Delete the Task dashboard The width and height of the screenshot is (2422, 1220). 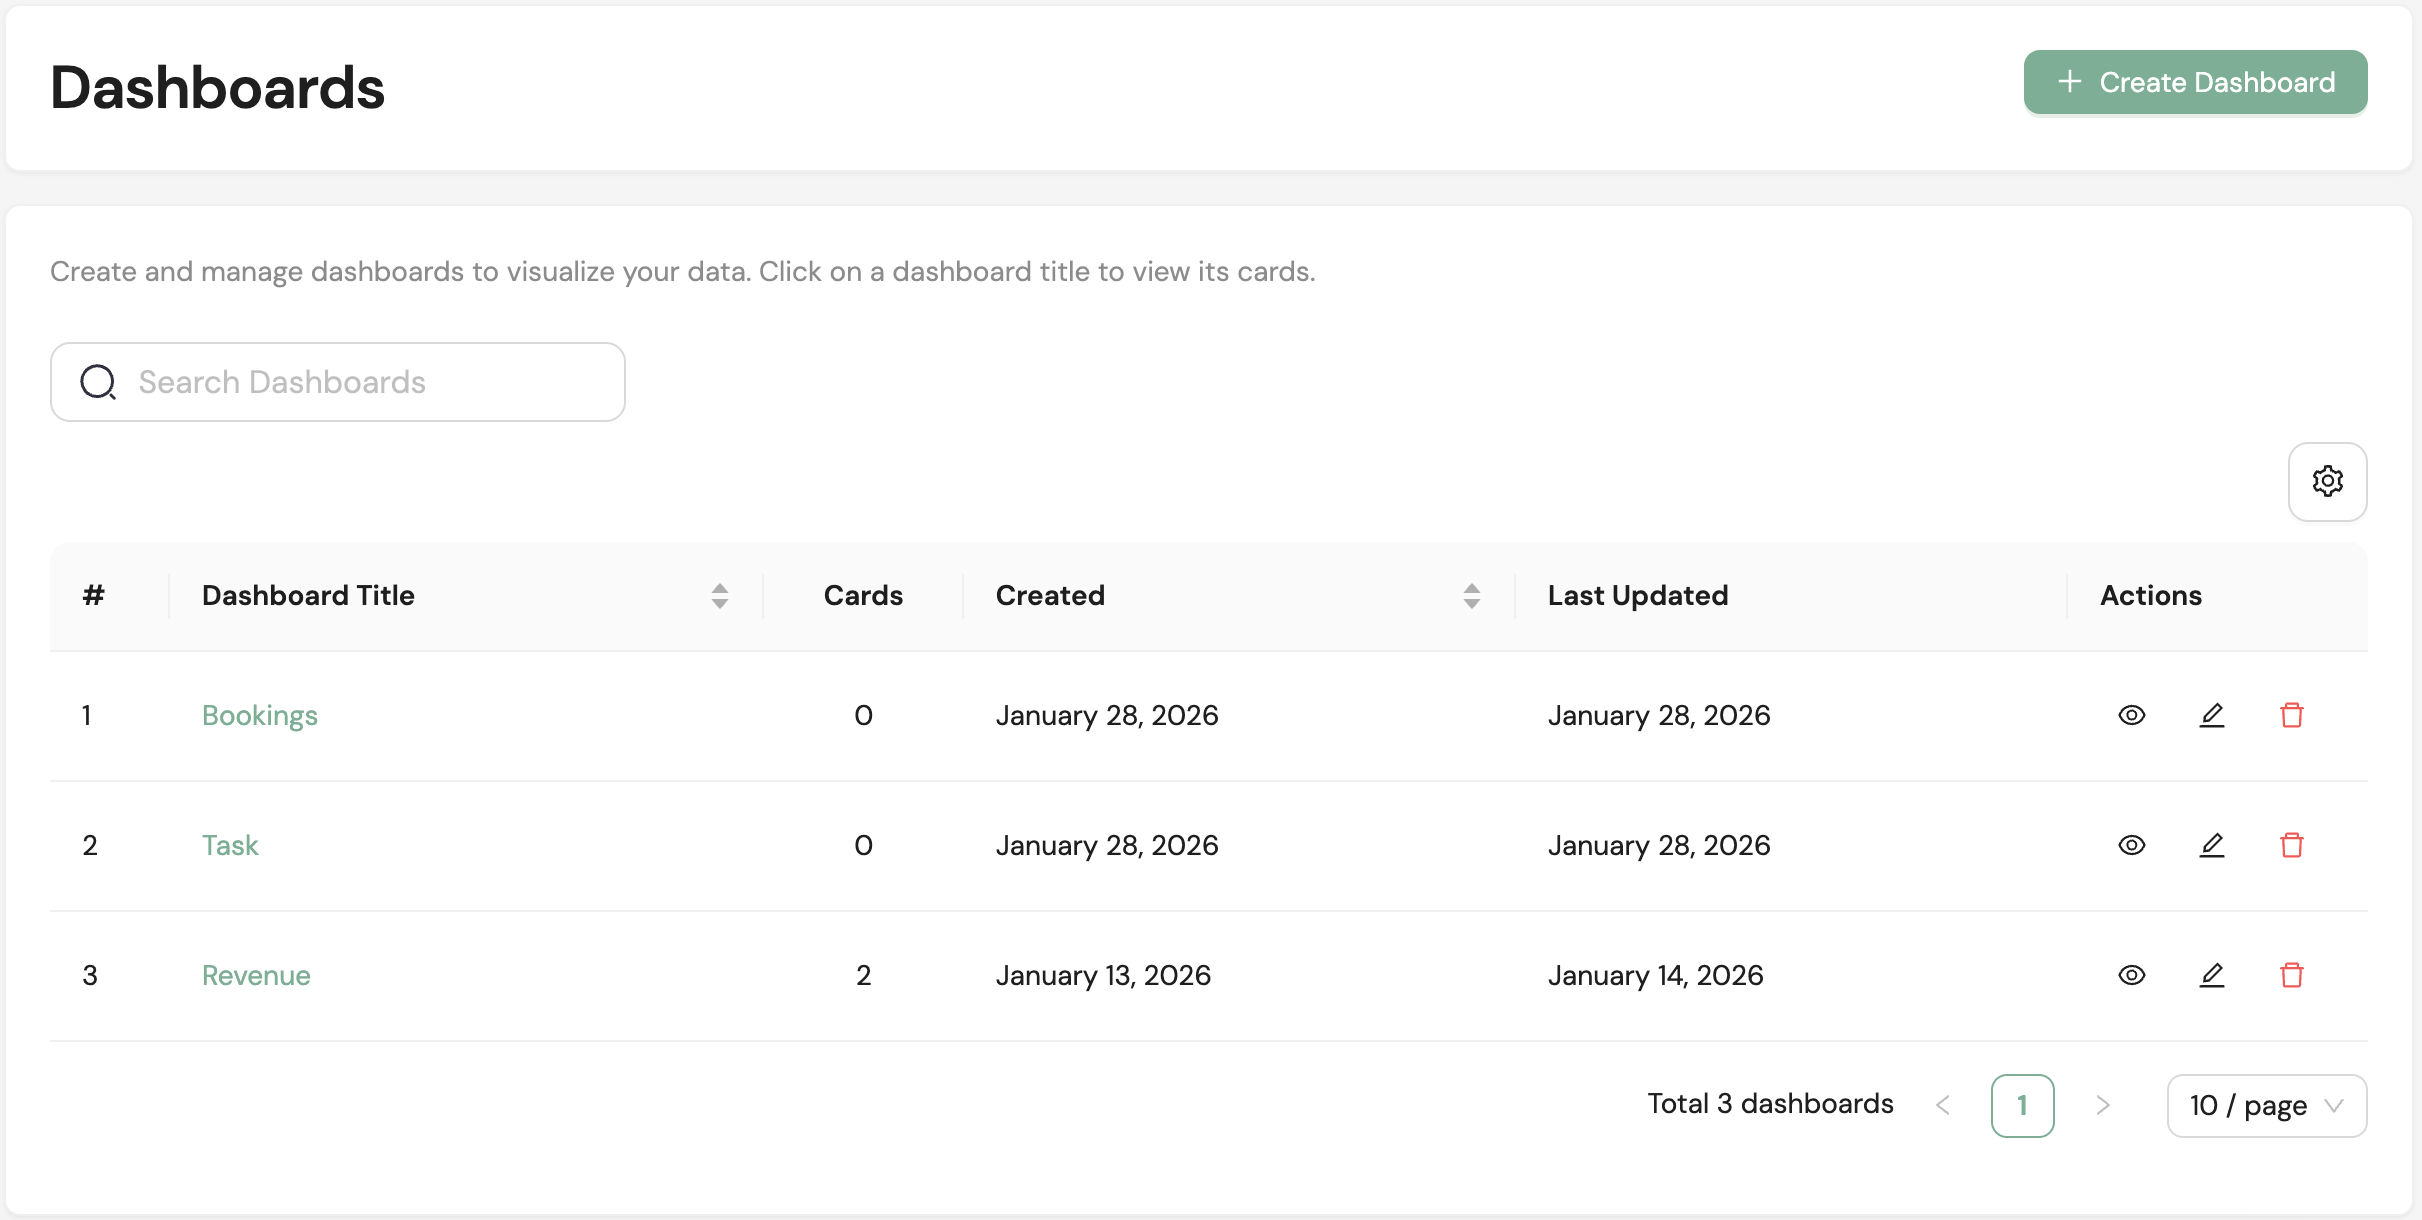pyautogui.click(x=2291, y=845)
